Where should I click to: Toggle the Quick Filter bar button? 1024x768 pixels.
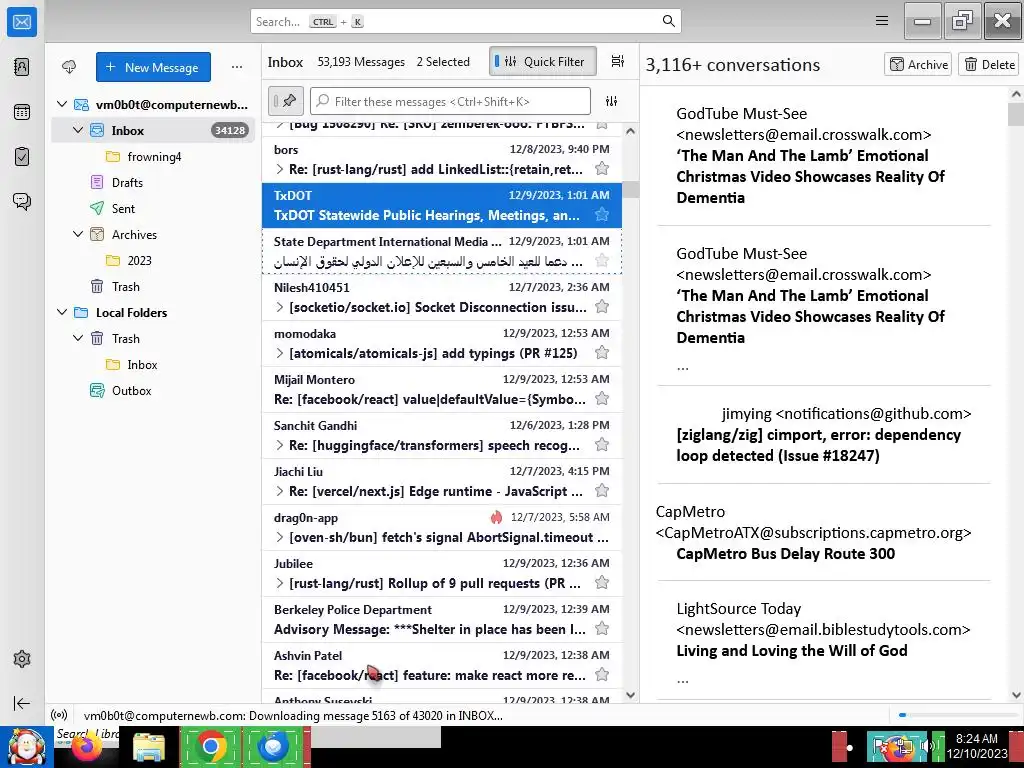coord(542,61)
